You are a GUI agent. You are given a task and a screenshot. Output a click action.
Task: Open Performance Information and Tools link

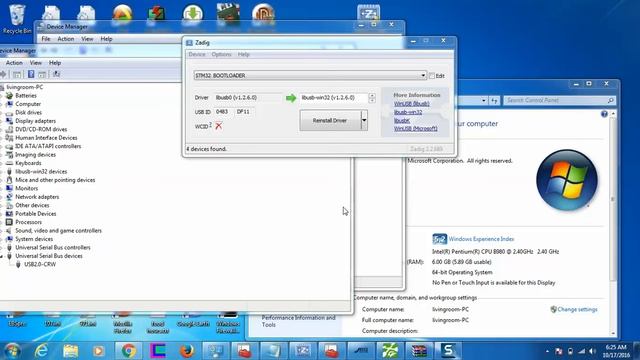click(x=298, y=321)
